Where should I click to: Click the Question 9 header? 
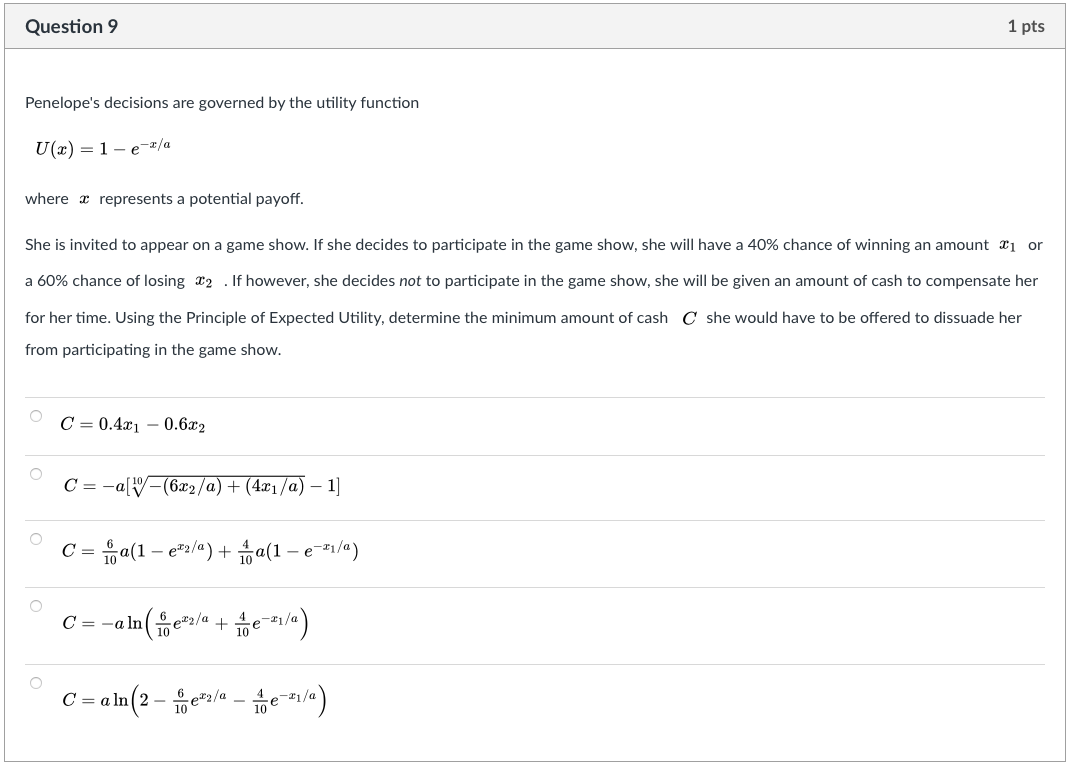pos(70,26)
